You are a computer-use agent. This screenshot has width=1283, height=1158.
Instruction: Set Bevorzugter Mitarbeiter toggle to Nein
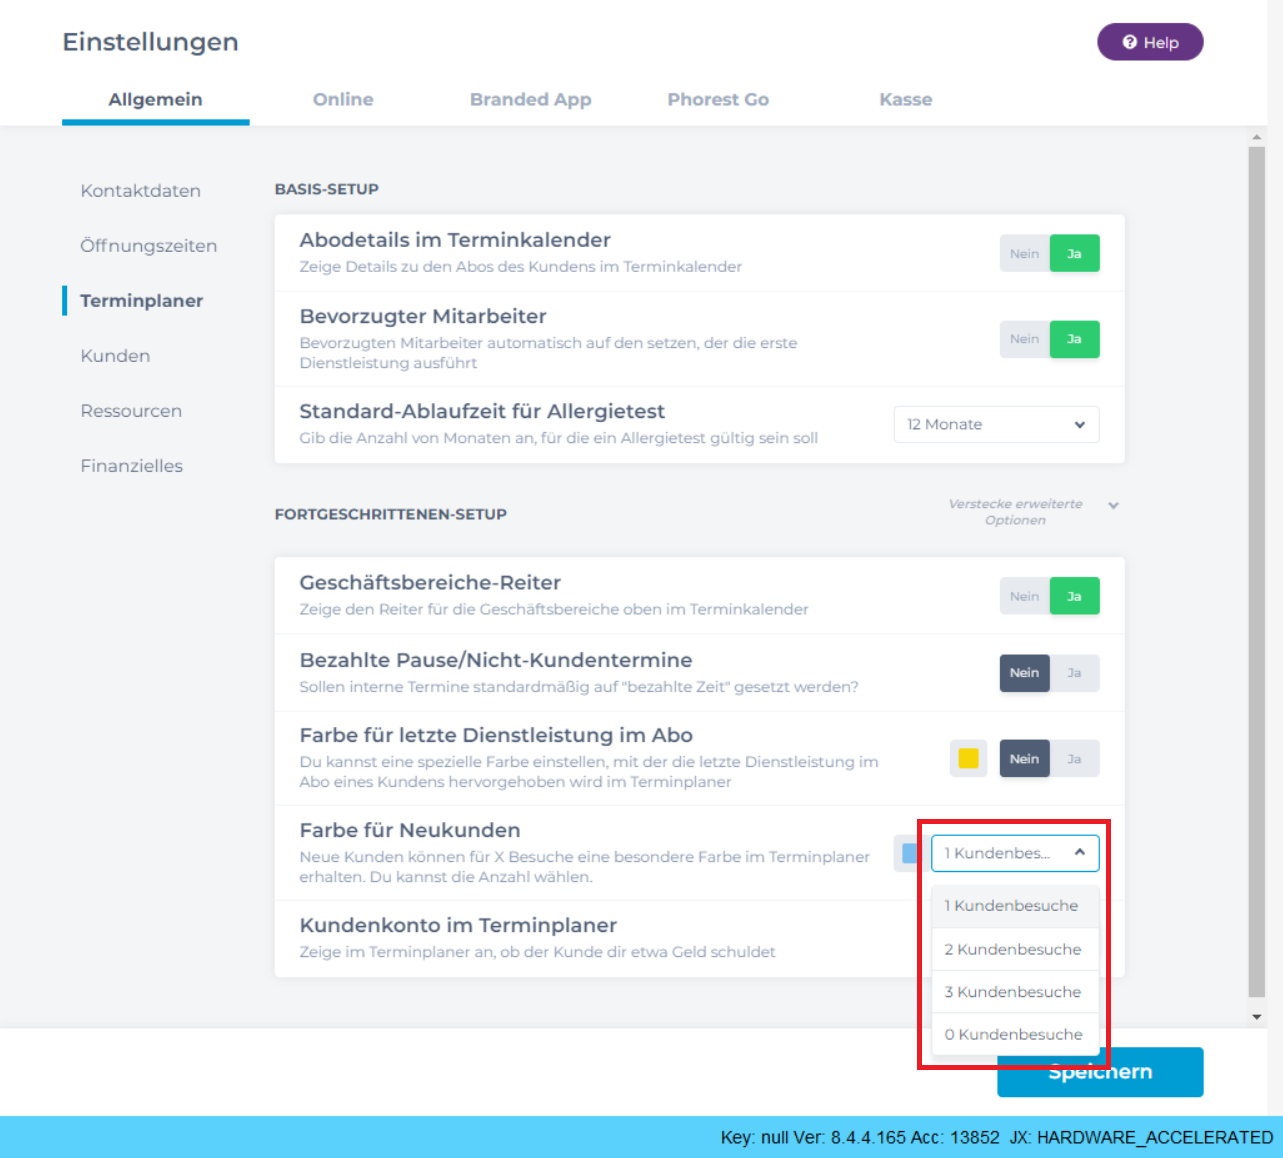[x=1024, y=339]
